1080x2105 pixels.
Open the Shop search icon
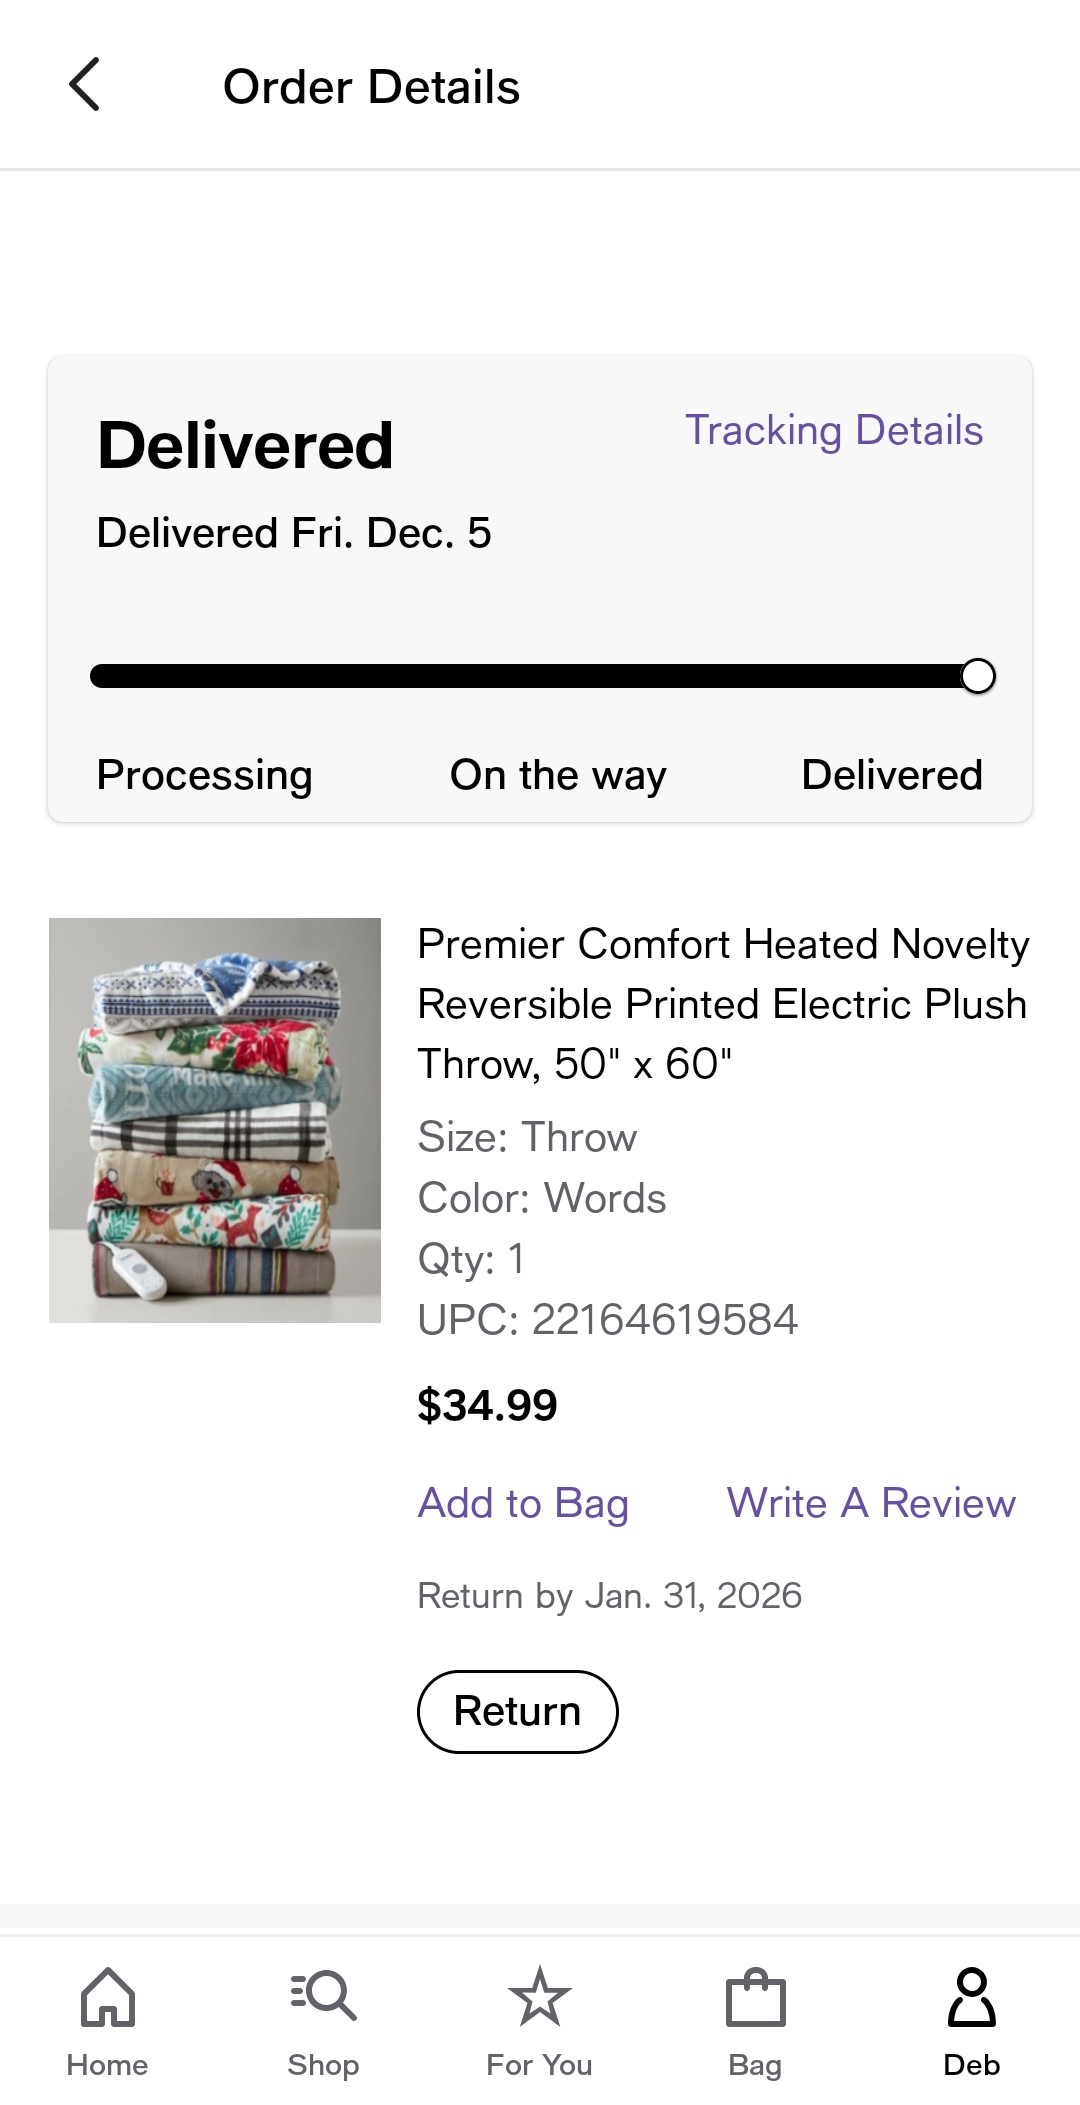click(x=323, y=1997)
